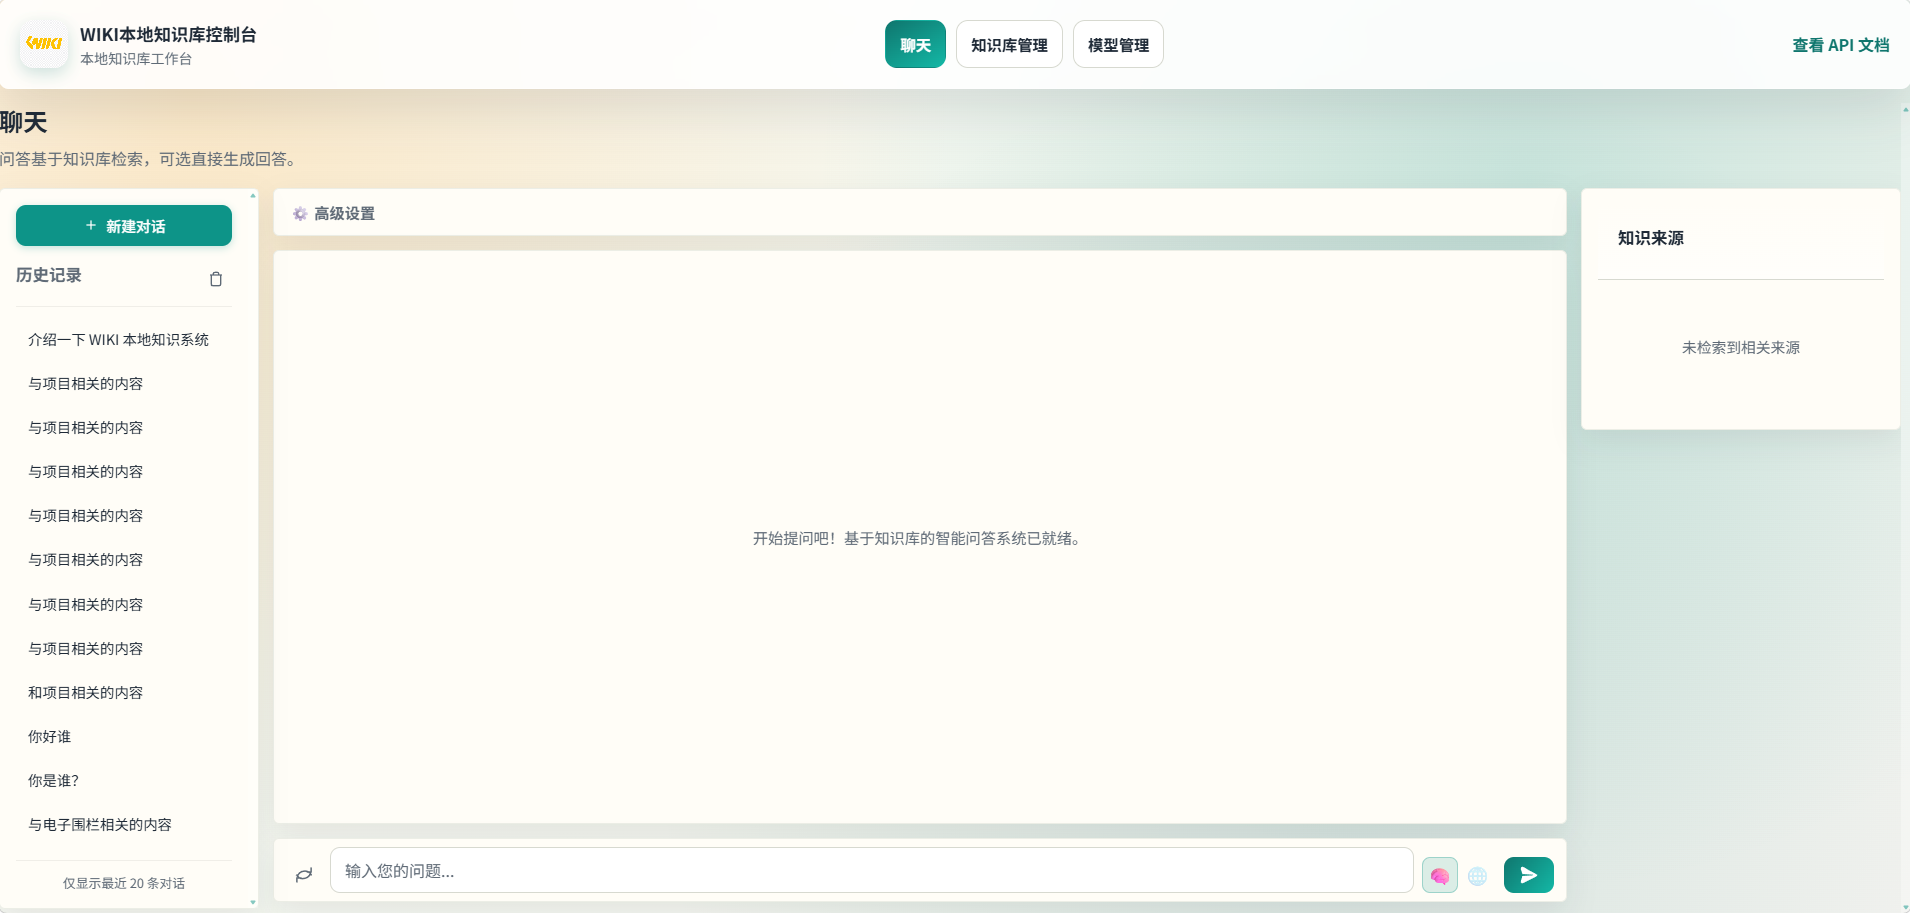
Task: Click the 本地知识库工作台 subtitle
Action: [136, 59]
